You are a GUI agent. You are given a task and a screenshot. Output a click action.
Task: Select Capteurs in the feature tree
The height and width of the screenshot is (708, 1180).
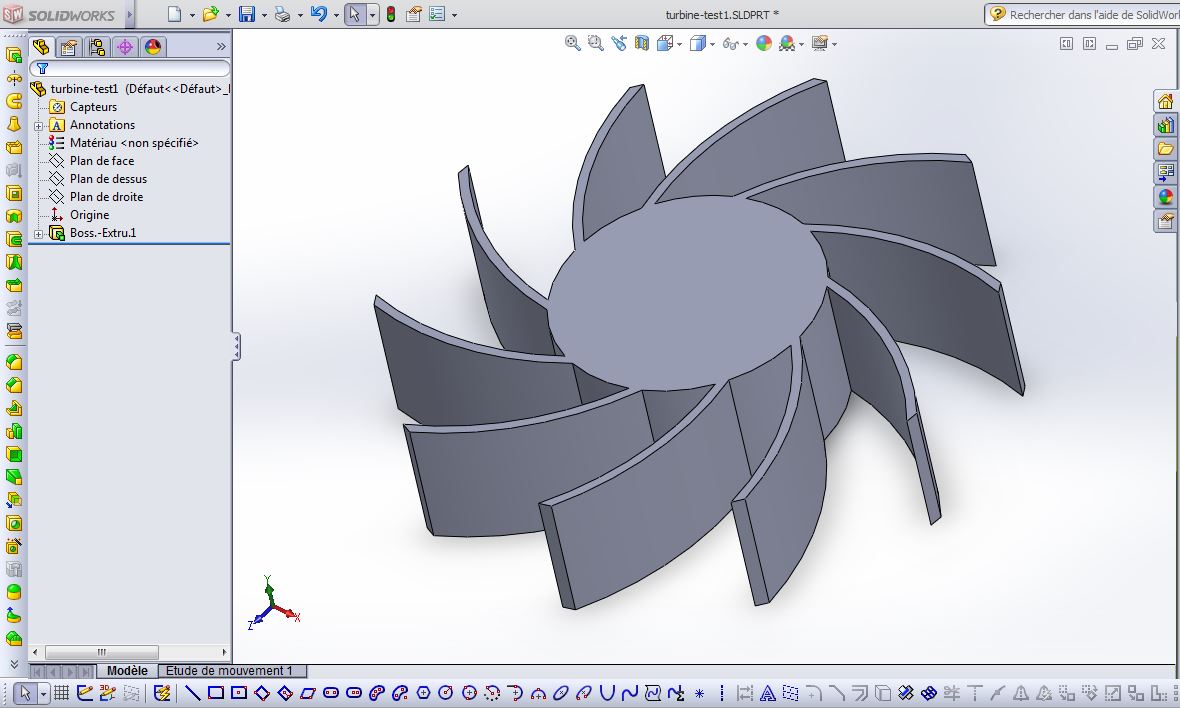(93, 107)
